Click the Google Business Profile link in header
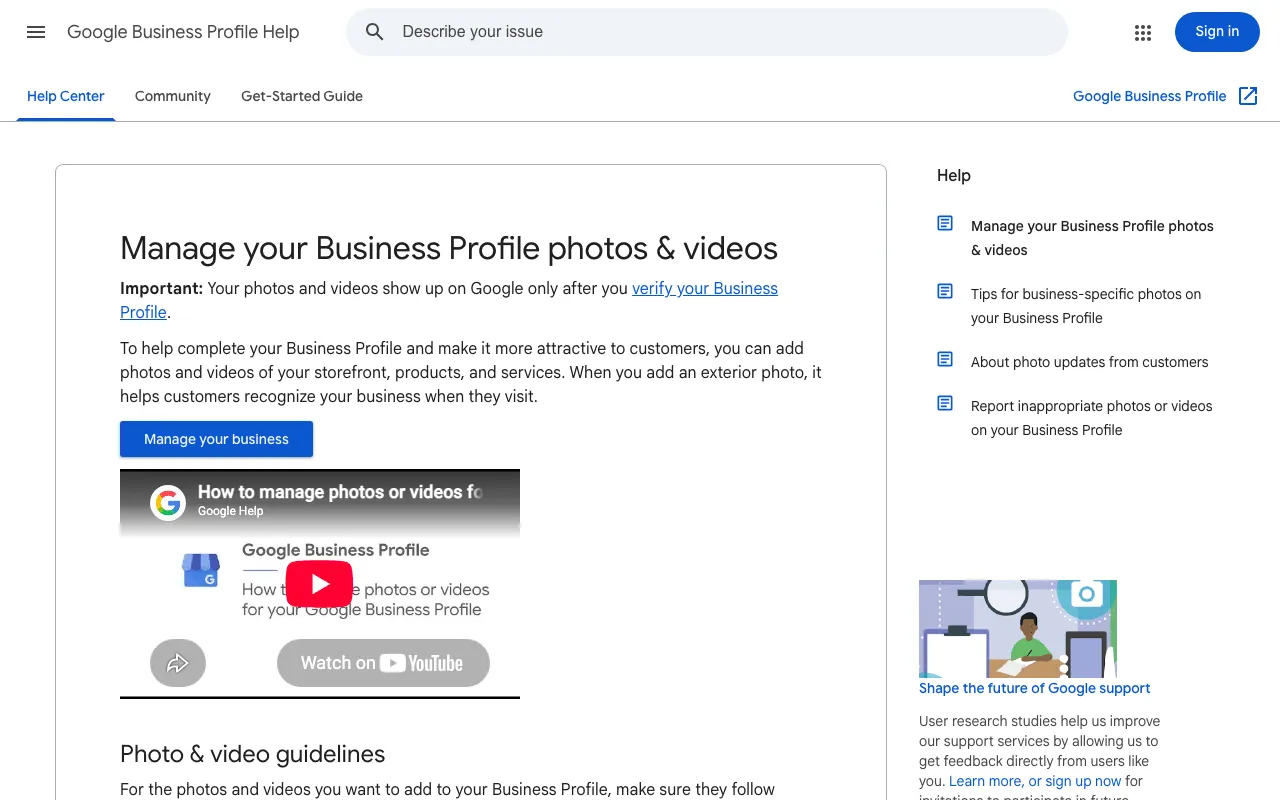The image size is (1280, 800). (x=1150, y=96)
